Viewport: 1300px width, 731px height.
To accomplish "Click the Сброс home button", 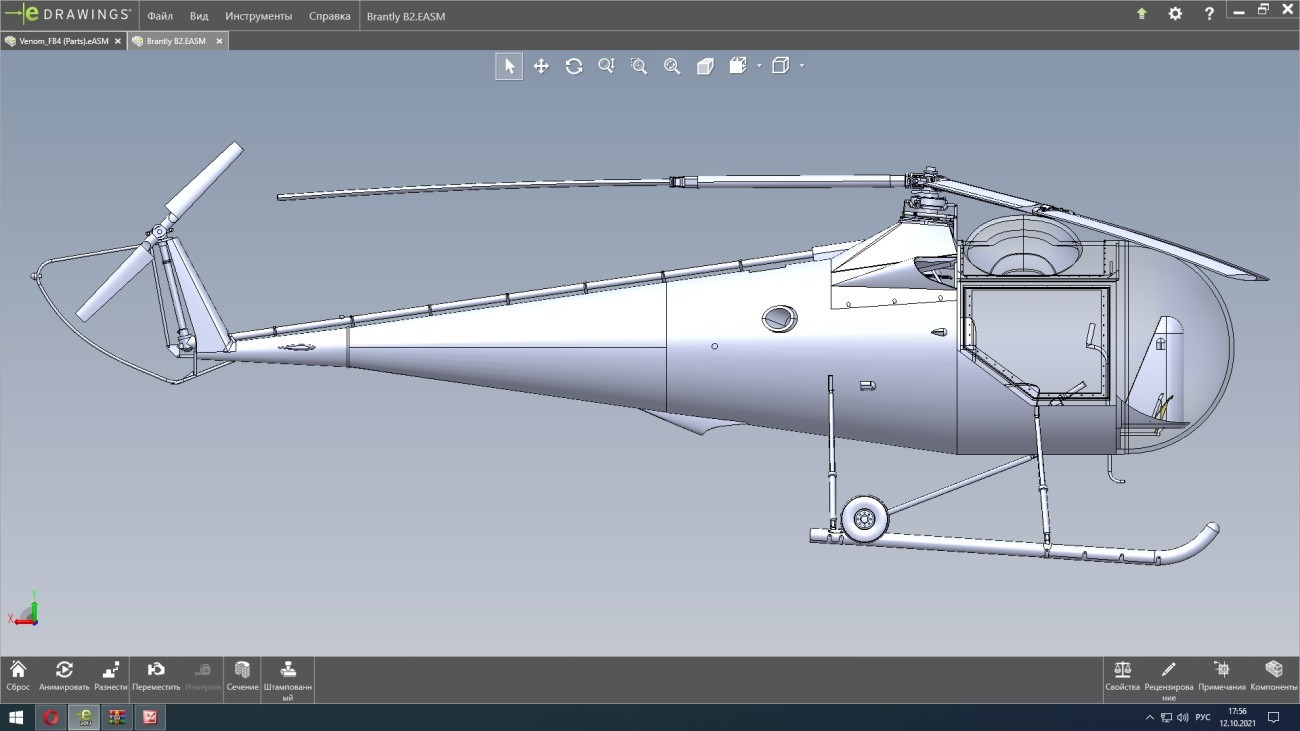I will [18, 677].
